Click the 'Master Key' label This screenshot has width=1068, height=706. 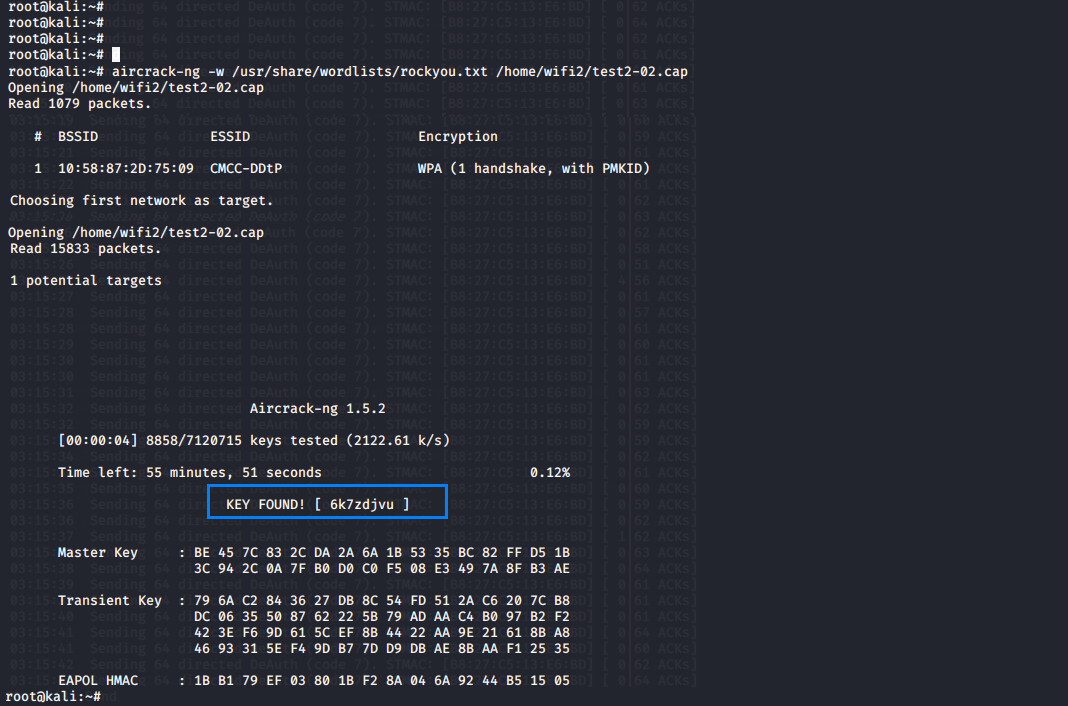click(97, 553)
